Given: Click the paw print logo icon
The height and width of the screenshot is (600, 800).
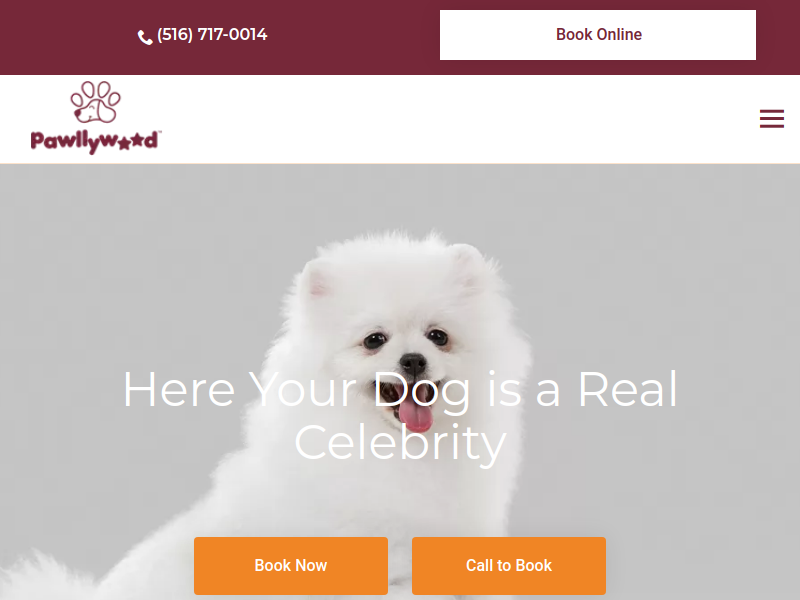Looking at the screenshot, I should (x=95, y=102).
